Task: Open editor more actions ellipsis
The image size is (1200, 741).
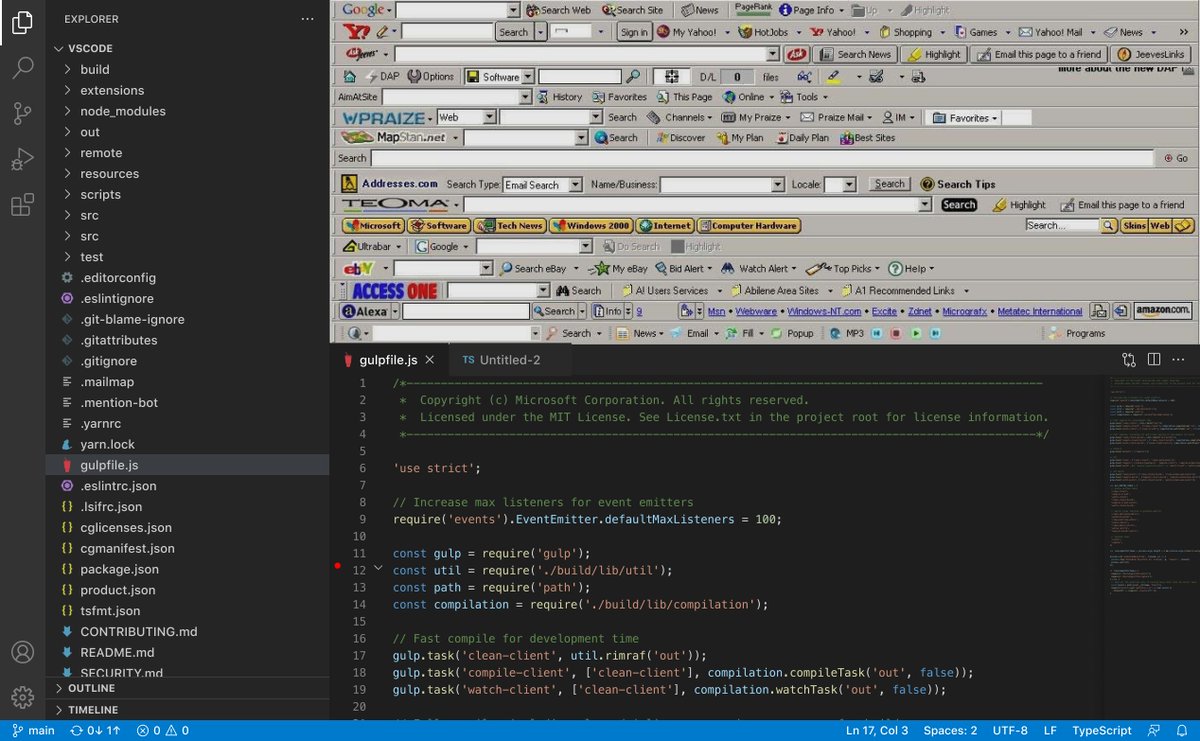Action: (1178, 360)
